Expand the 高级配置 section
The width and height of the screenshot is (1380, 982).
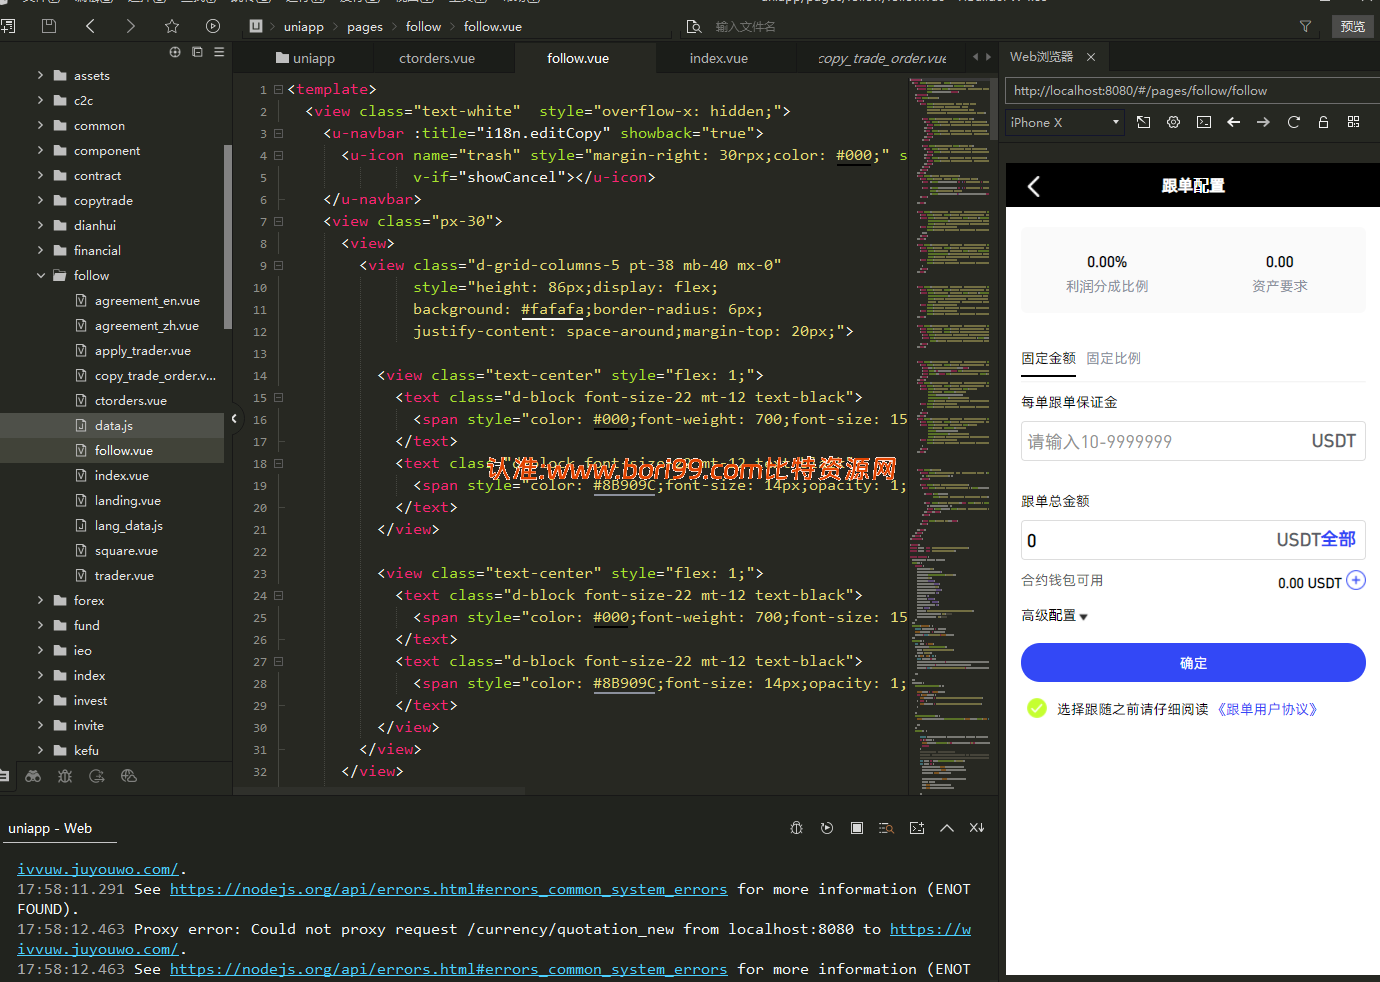click(1054, 616)
